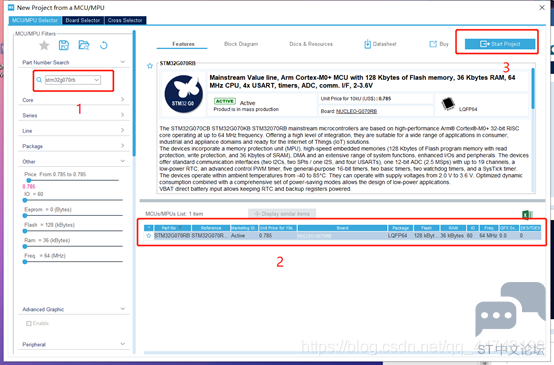Favorite STM32G070RB via star beside title
The image size is (554, 365).
(150, 66)
